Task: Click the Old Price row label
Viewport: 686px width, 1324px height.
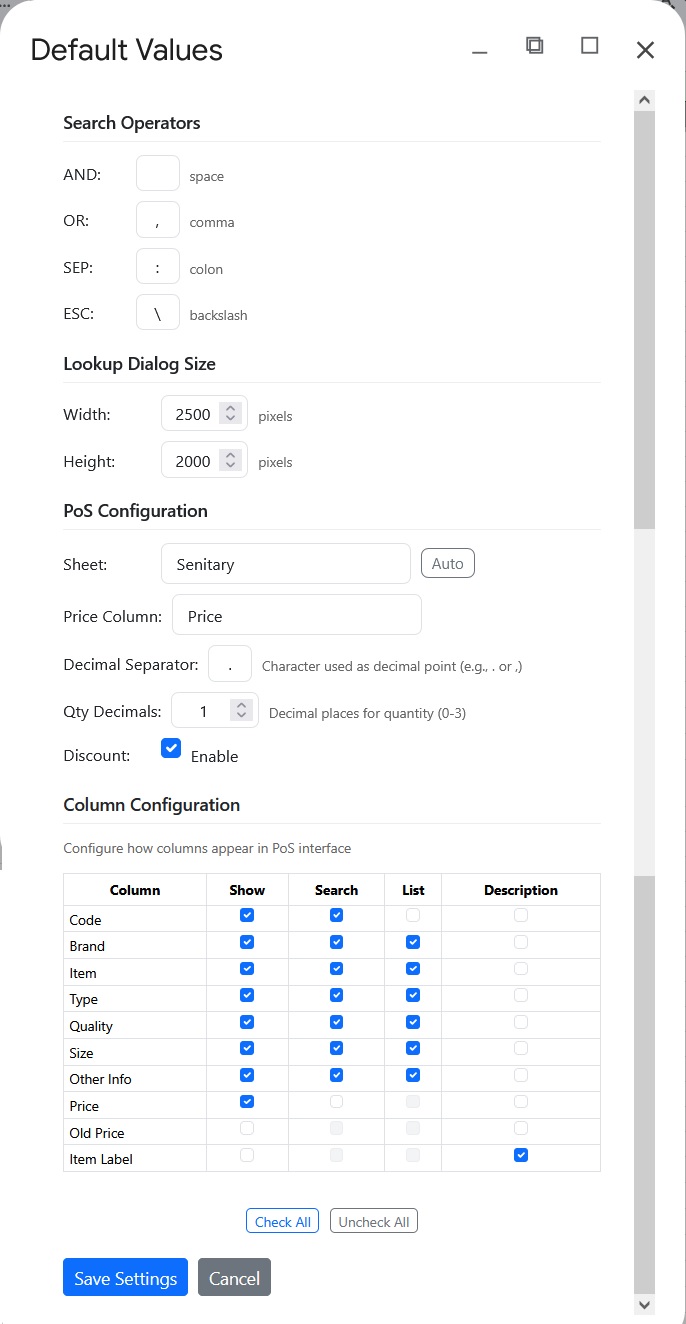Action: 97,1133
